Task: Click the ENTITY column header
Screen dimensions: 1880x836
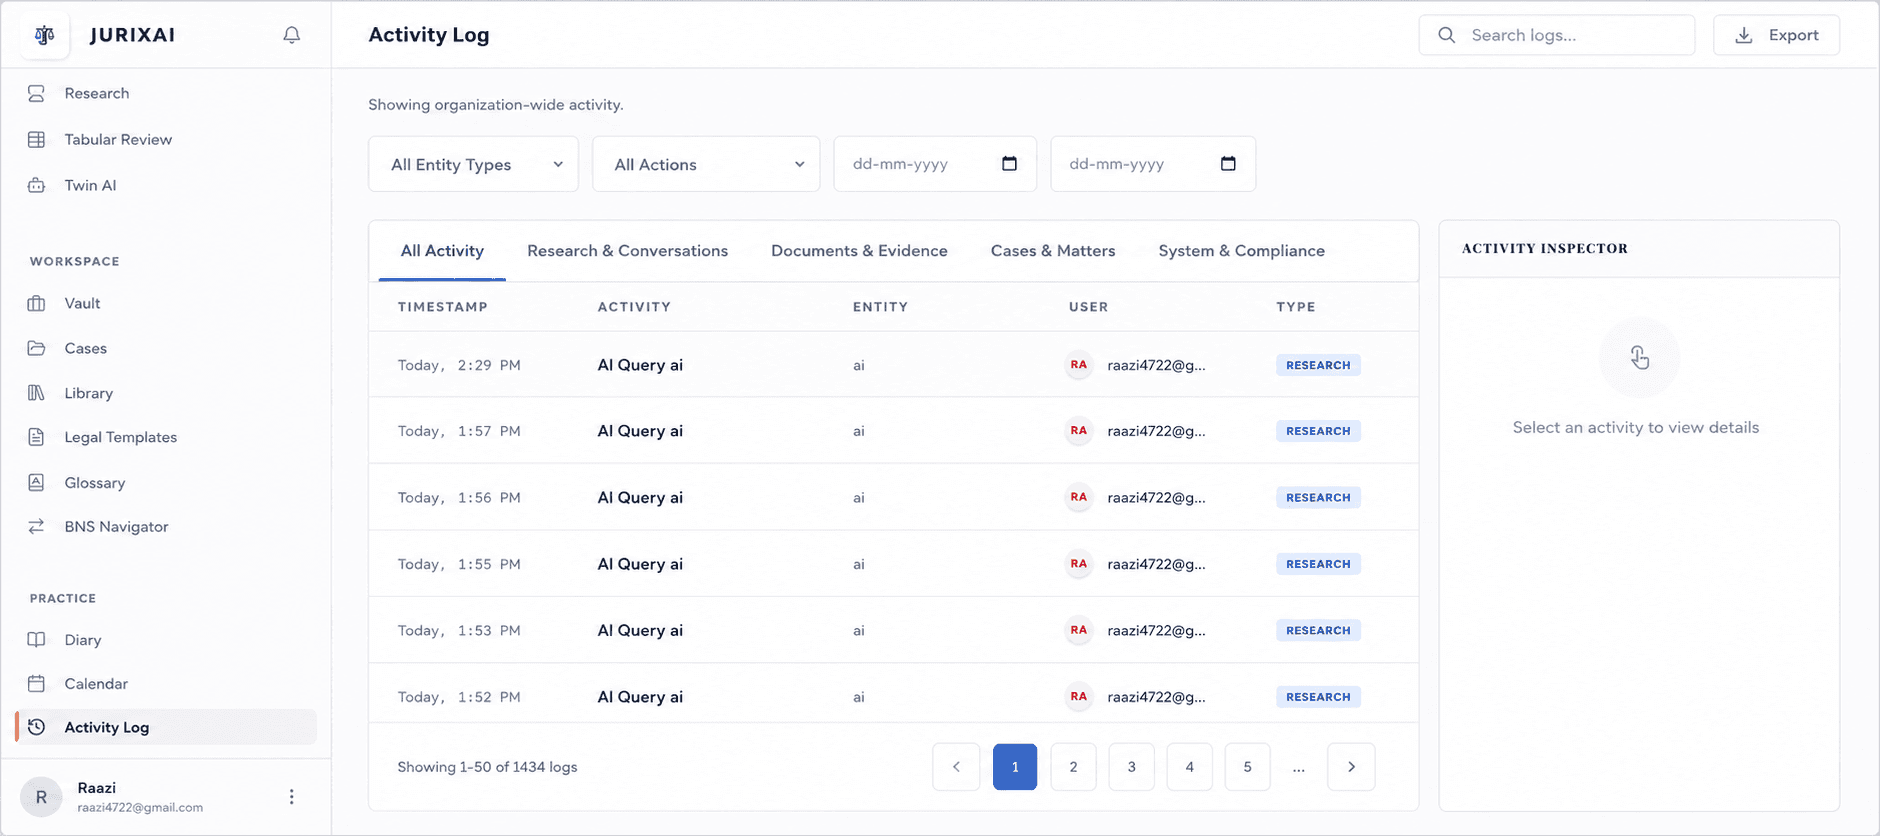Action: click(880, 307)
